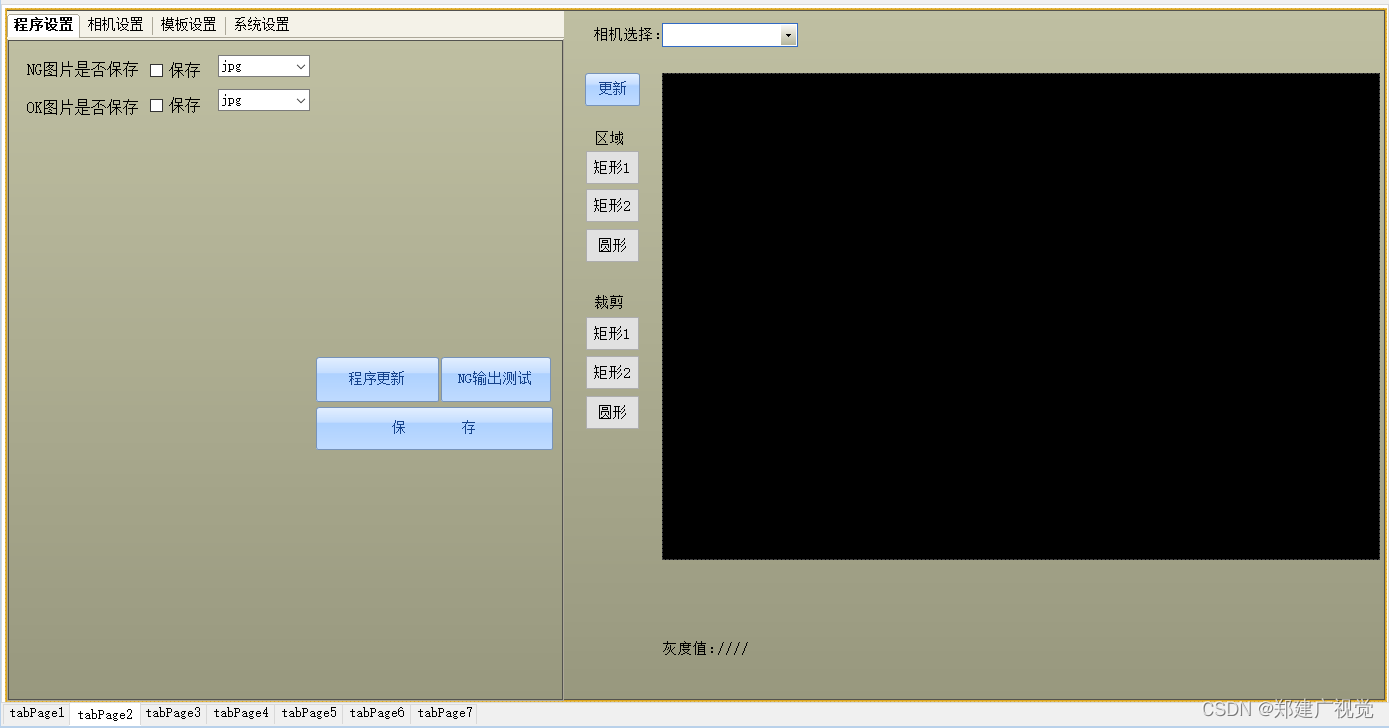Open the 系统设置 tab
The height and width of the screenshot is (728, 1389).
pos(261,25)
